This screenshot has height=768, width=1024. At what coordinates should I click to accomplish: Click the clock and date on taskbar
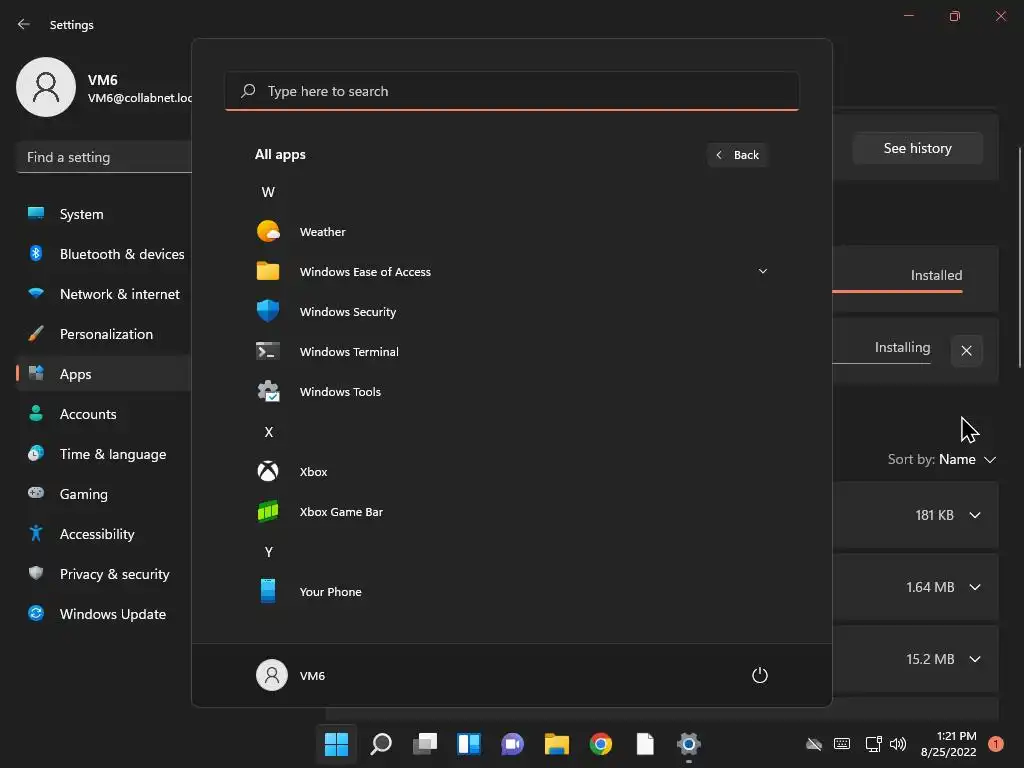948,744
